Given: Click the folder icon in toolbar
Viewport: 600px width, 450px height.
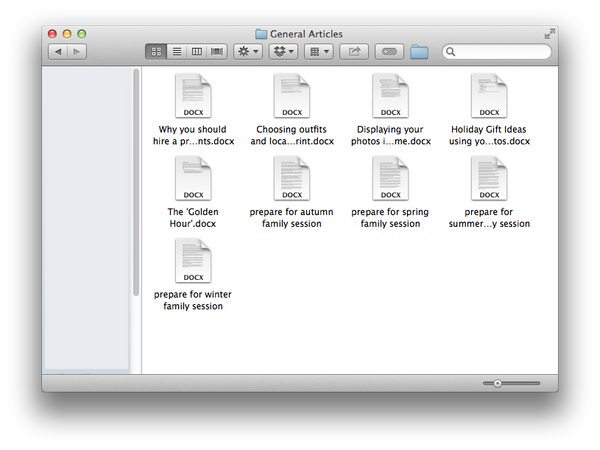Looking at the screenshot, I should (419, 52).
